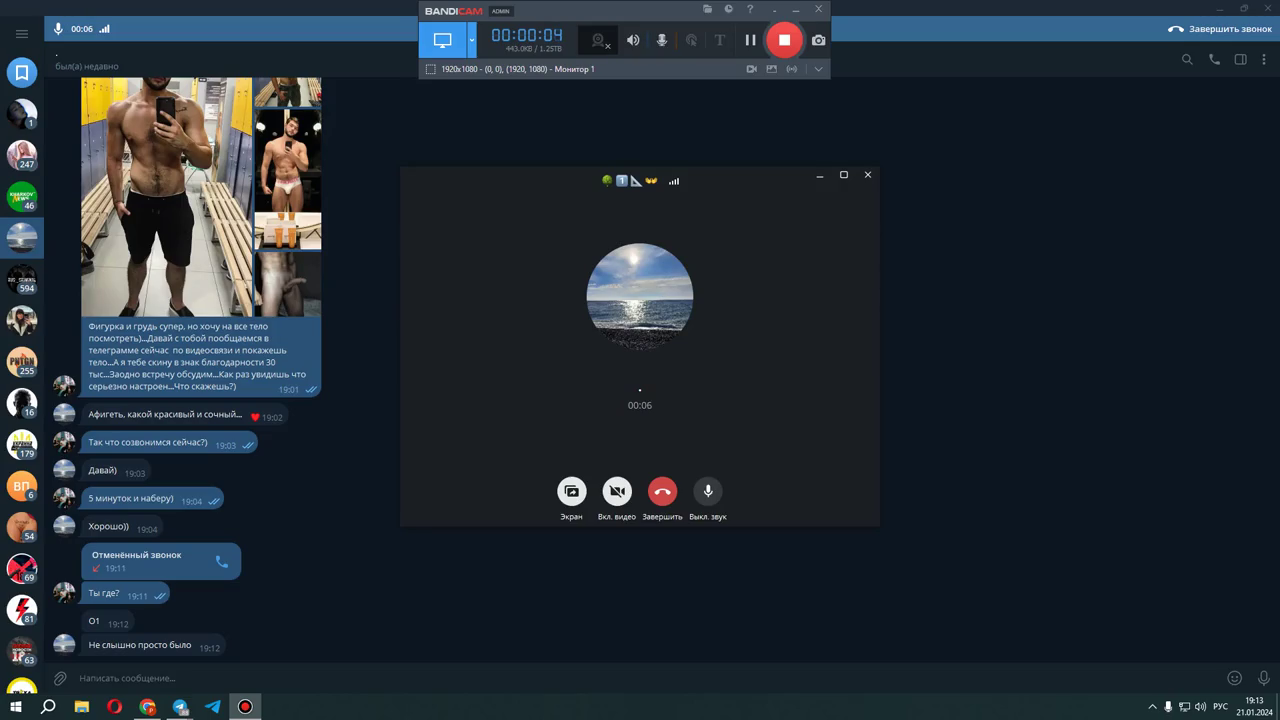Open the Telegram hamburger menu
1280x720 pixels.
click(21, 32)
